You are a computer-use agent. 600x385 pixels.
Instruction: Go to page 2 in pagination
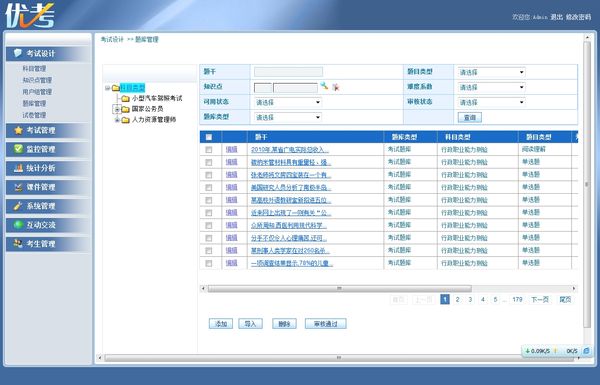click(457, 299)
